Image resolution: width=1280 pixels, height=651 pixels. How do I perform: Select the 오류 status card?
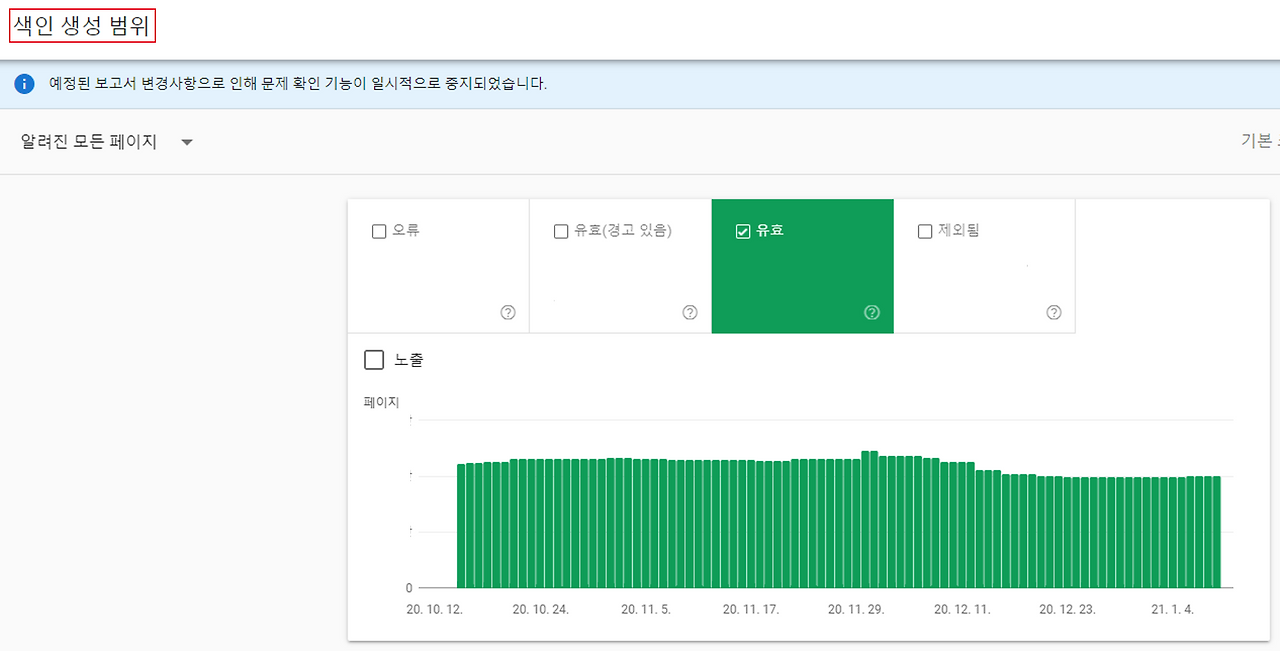[439, 266]
